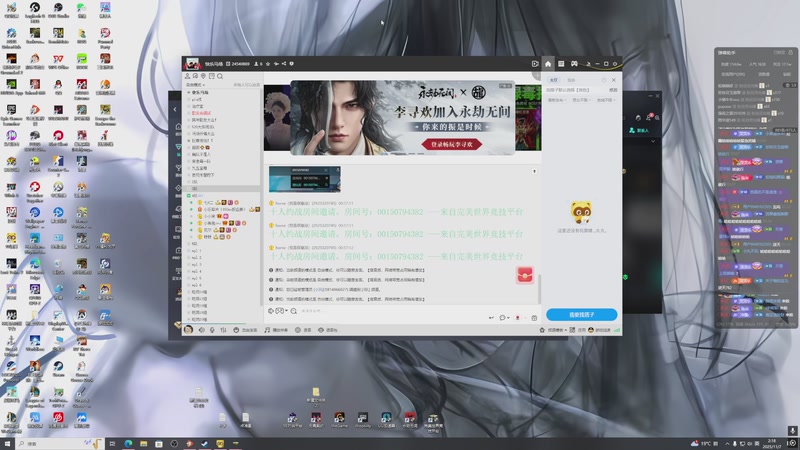Click the blue 我要找房子 button
This screenshot has height=450, width=800.
(x=582, y=315)
